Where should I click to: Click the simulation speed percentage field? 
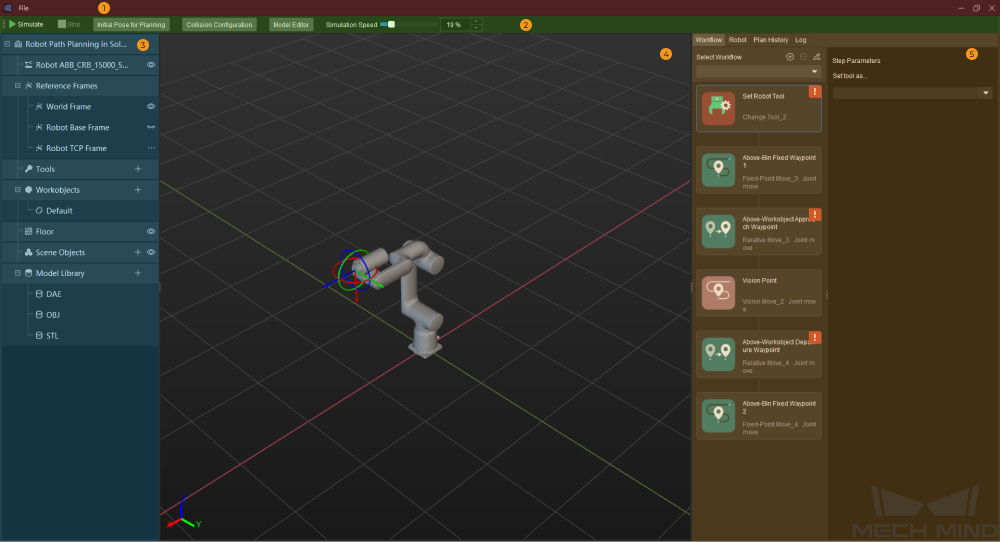tap(456, 24)
